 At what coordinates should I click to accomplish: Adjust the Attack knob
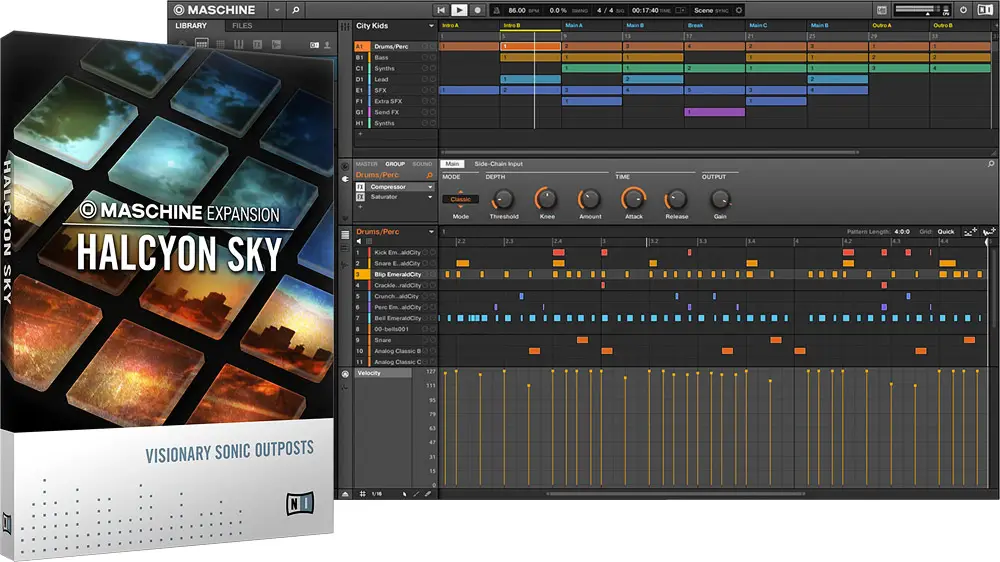[x=633, y=200]
